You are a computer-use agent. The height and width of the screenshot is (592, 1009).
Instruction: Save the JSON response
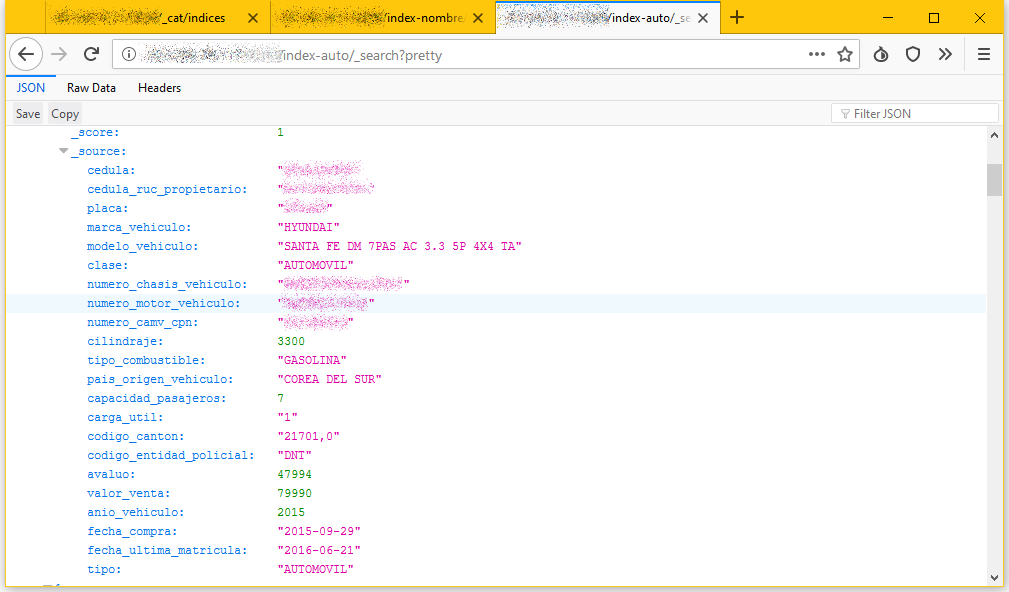(x=28, y=114)
